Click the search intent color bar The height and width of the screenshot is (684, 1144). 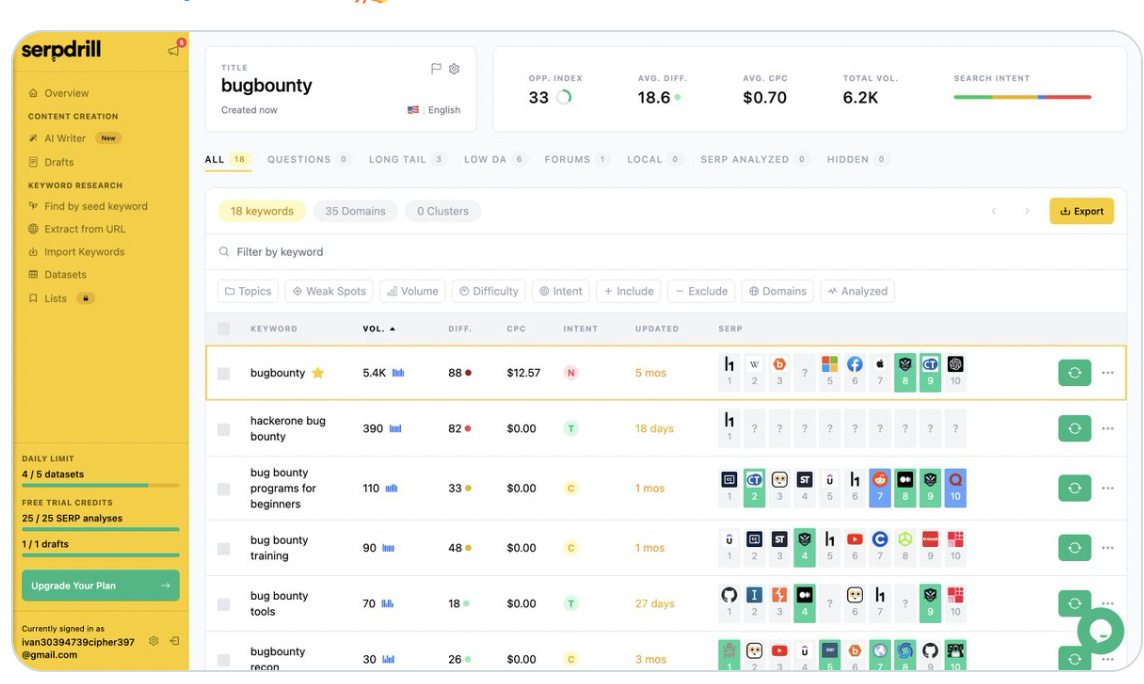1022,97
